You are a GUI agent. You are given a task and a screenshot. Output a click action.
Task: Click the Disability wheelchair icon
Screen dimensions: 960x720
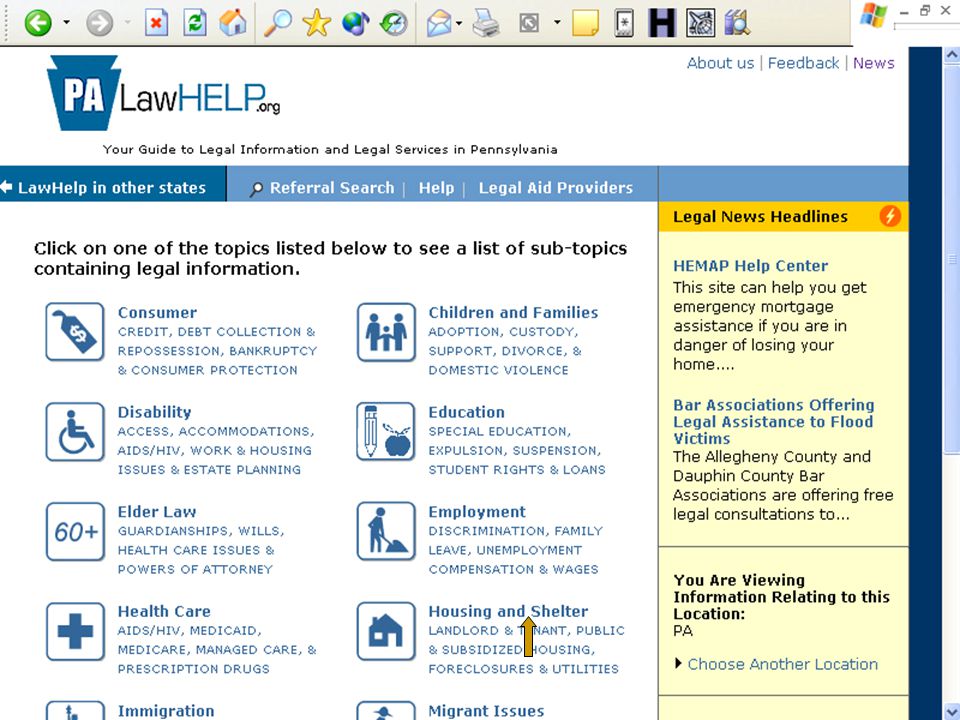pos(75,432)
